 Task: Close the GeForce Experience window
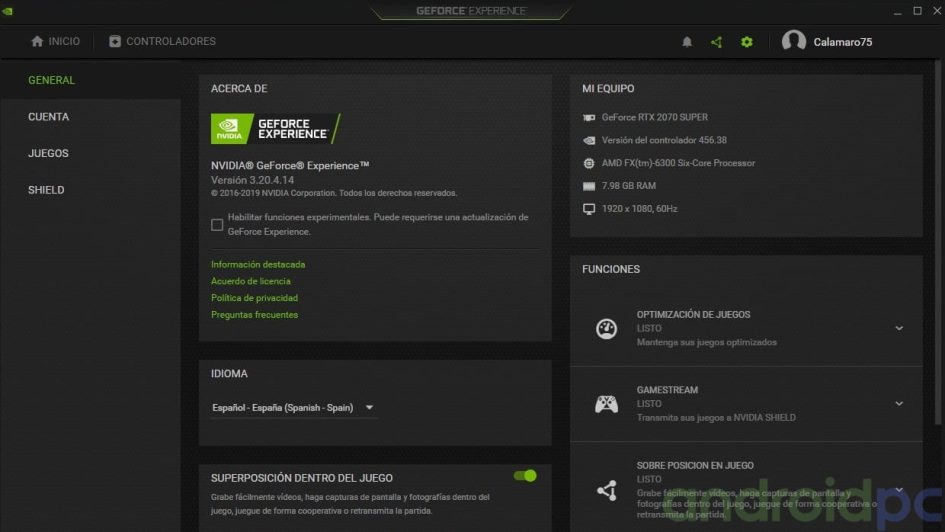coord(937,11)
